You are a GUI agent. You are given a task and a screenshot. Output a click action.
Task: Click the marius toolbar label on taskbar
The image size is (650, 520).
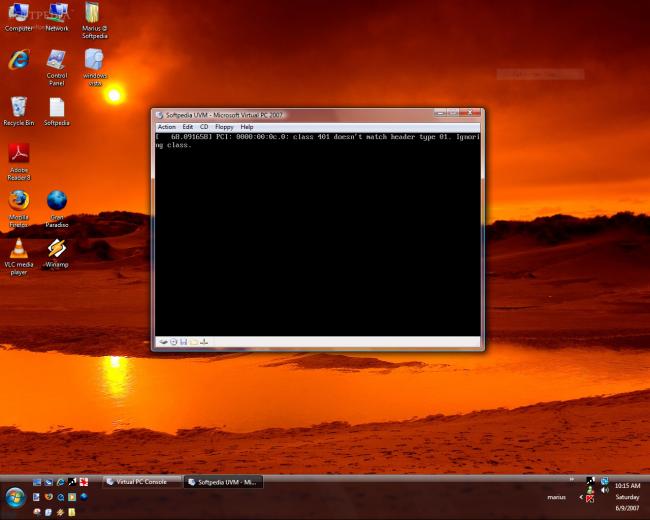[556, 497]
